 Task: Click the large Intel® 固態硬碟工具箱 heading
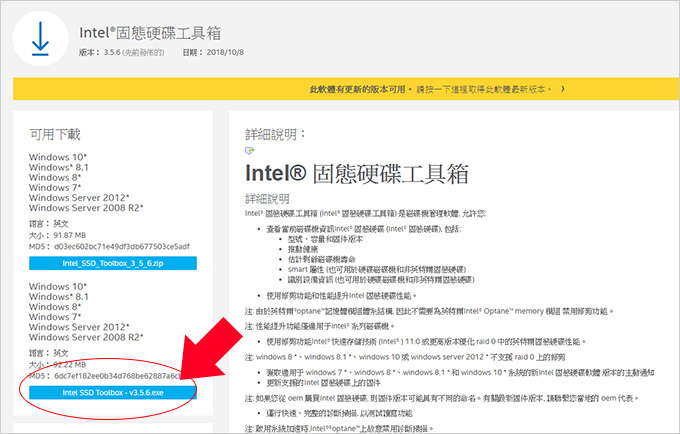point(357,173)
